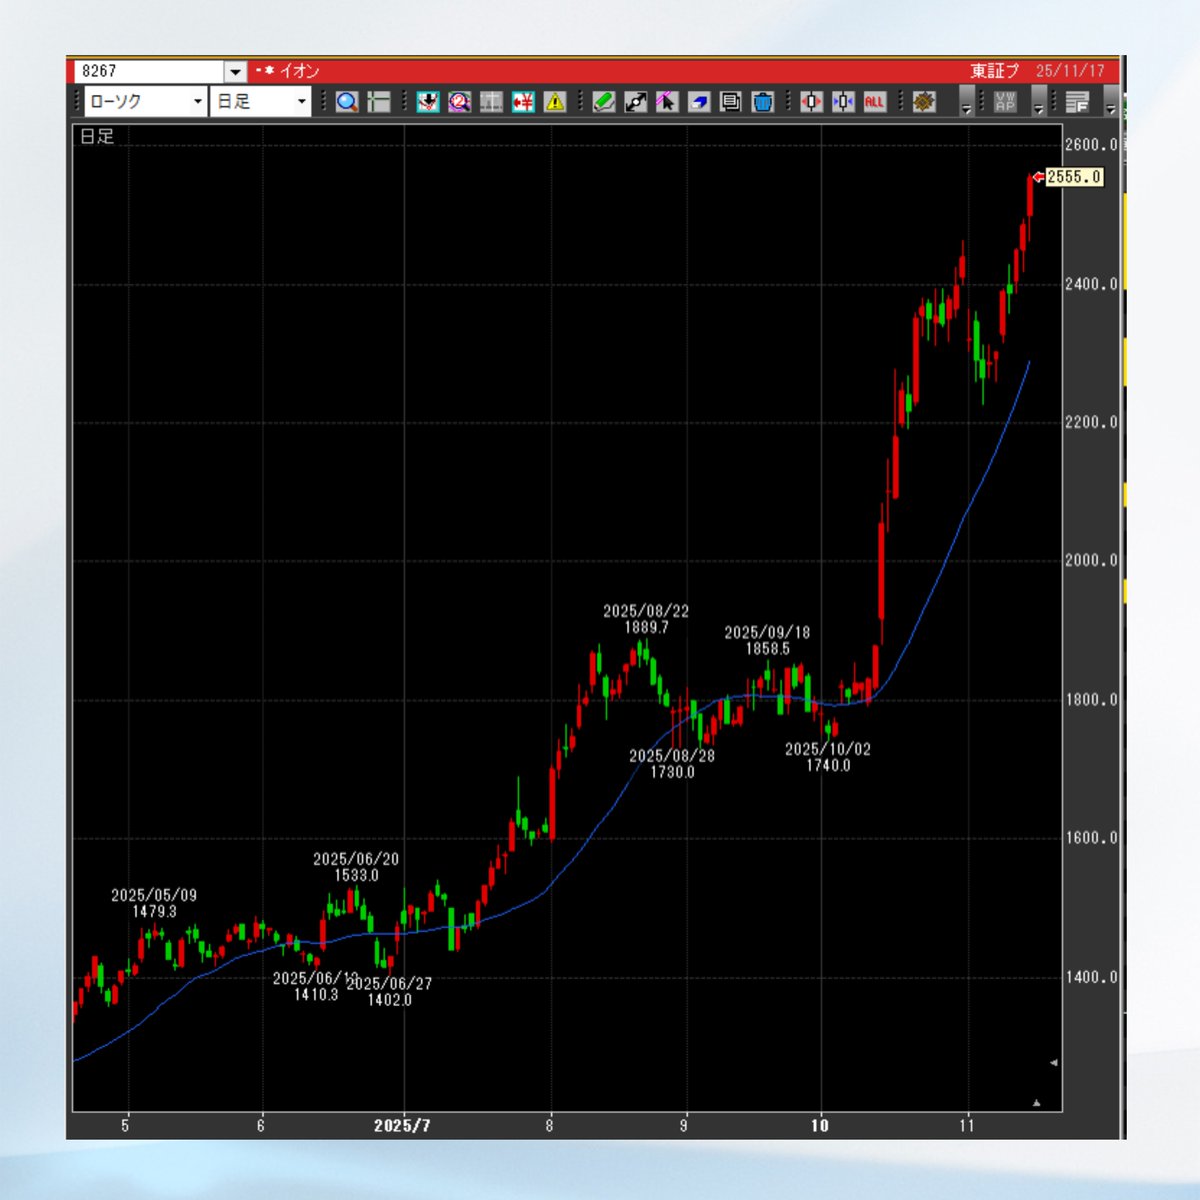Click the 2025/08/22 1889.7 high annotation
Viewport: 1200px width, 1200px height.
646,619
